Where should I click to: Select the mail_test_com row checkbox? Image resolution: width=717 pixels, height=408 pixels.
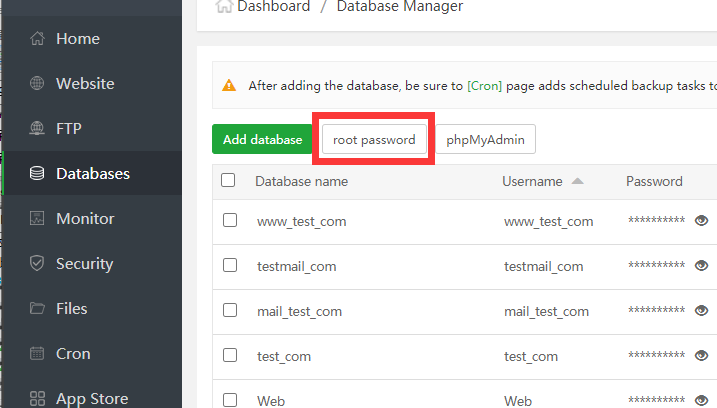(x=230, y=311)
